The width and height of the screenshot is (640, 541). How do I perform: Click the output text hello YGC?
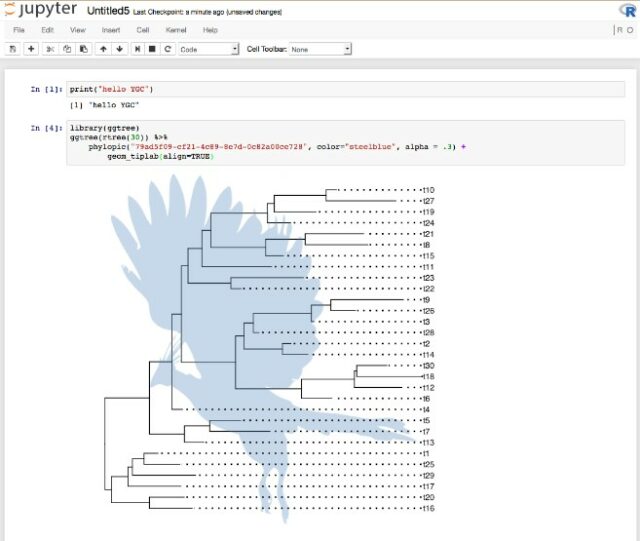104,105
